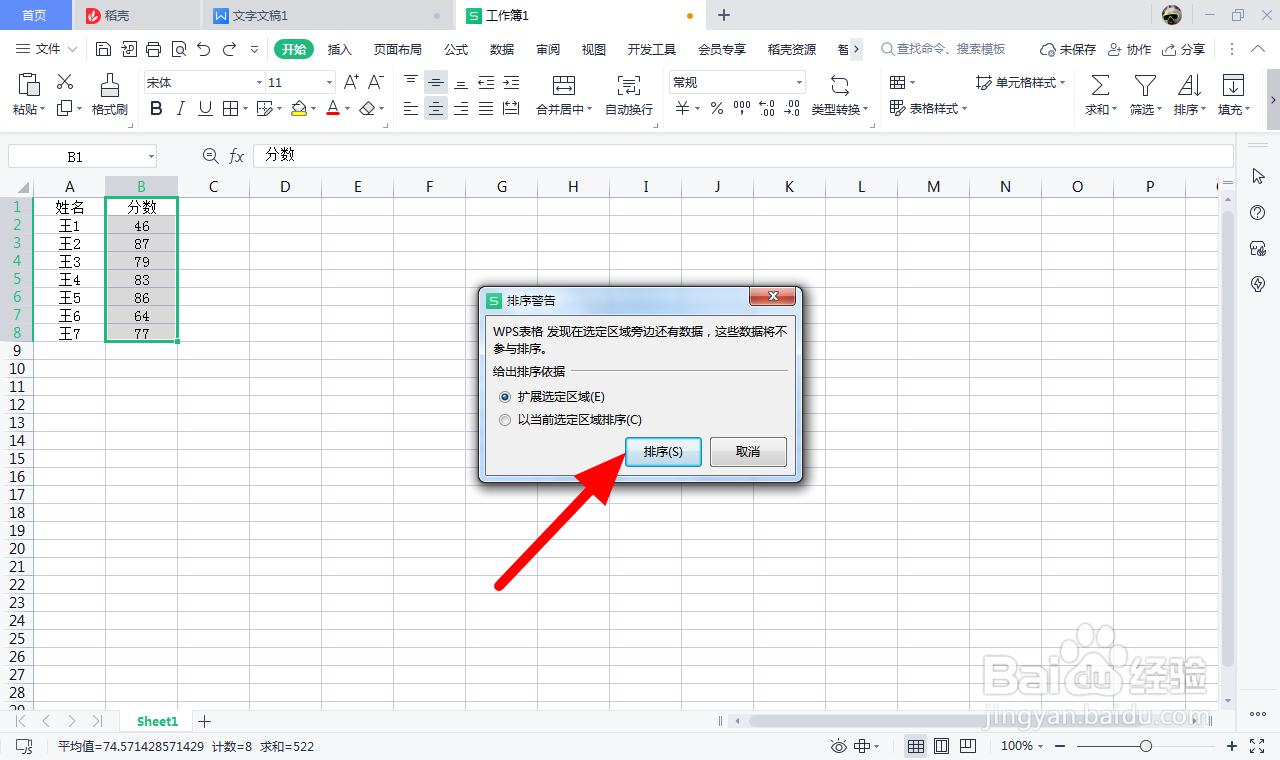Click the Paste icon
Image resolution: width=1280 pixels, height=760 pixels.
click(x=29, y=84)
